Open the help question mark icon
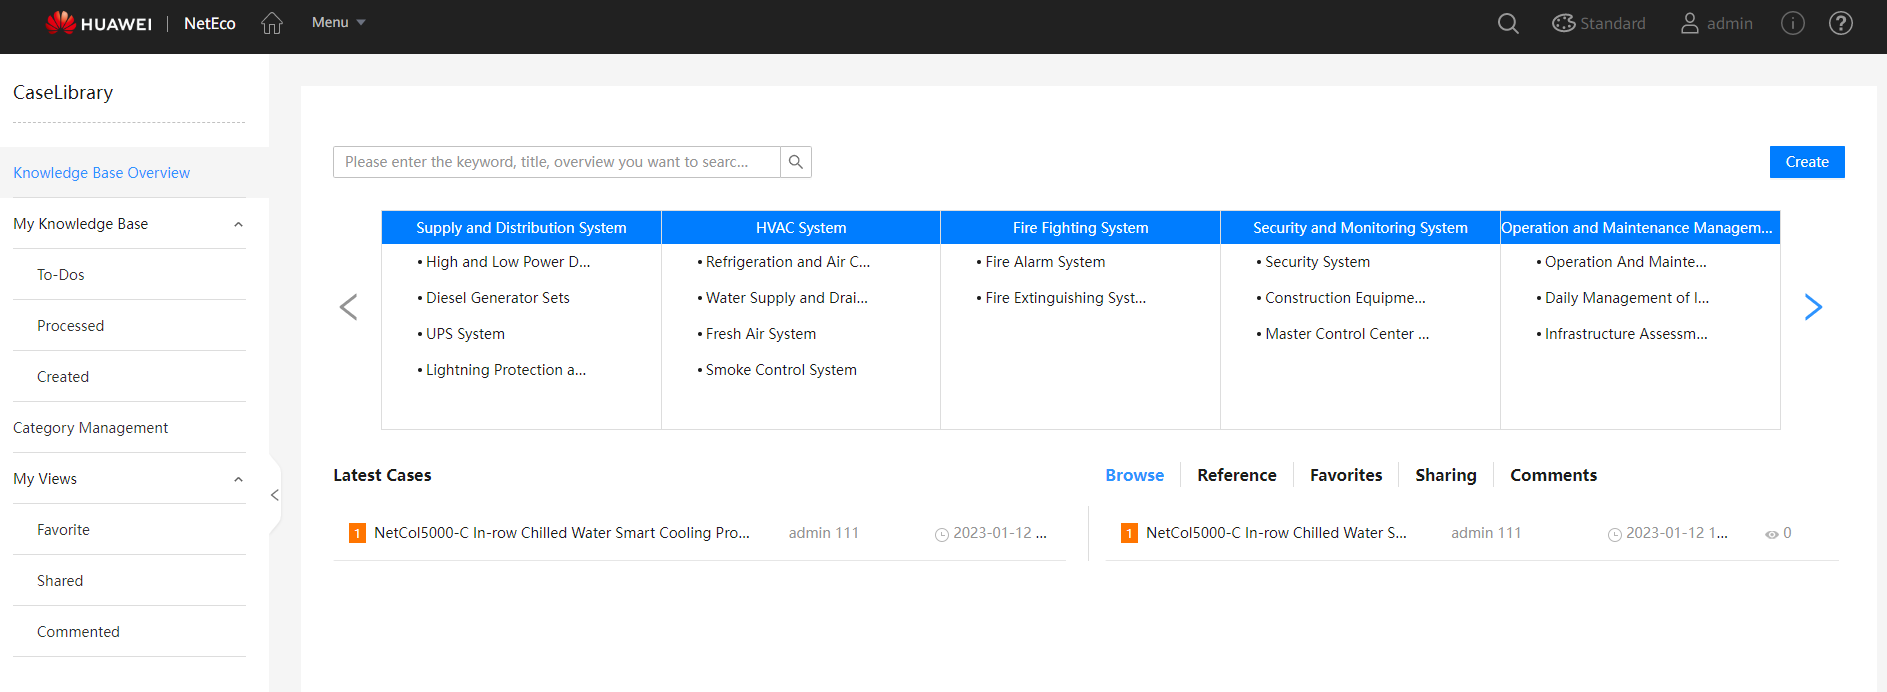 (1841, 23)
